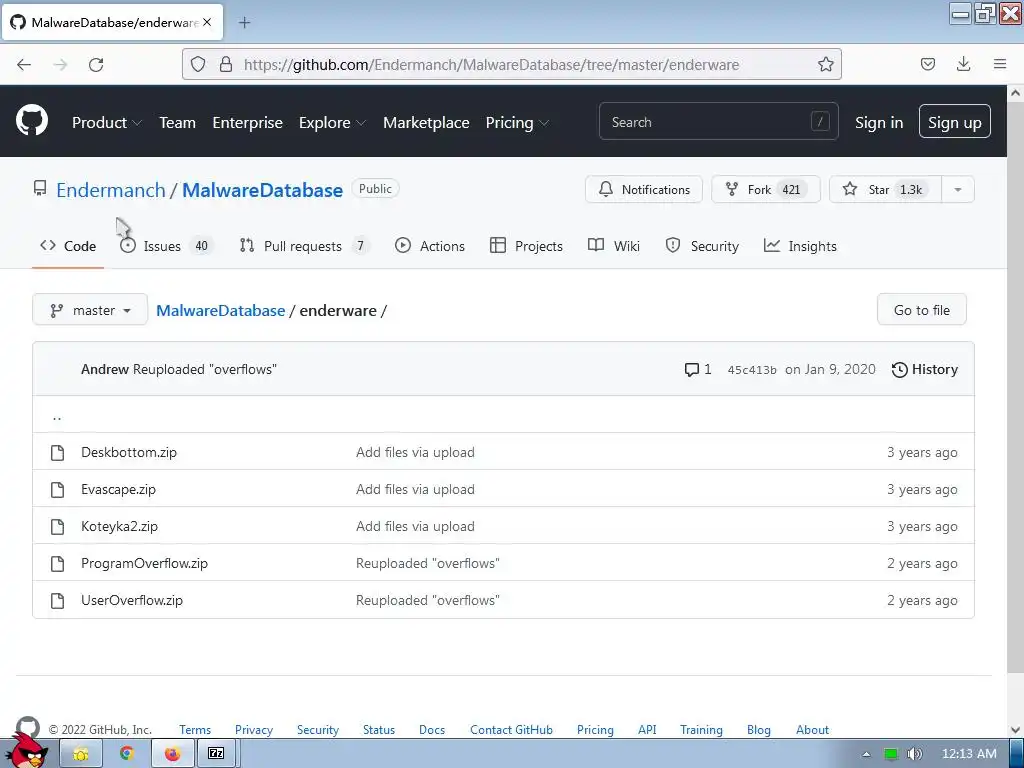This screenshot has width=1024, height=768.
Task: Switch to the Actions tab
Action: click(430, 246)
